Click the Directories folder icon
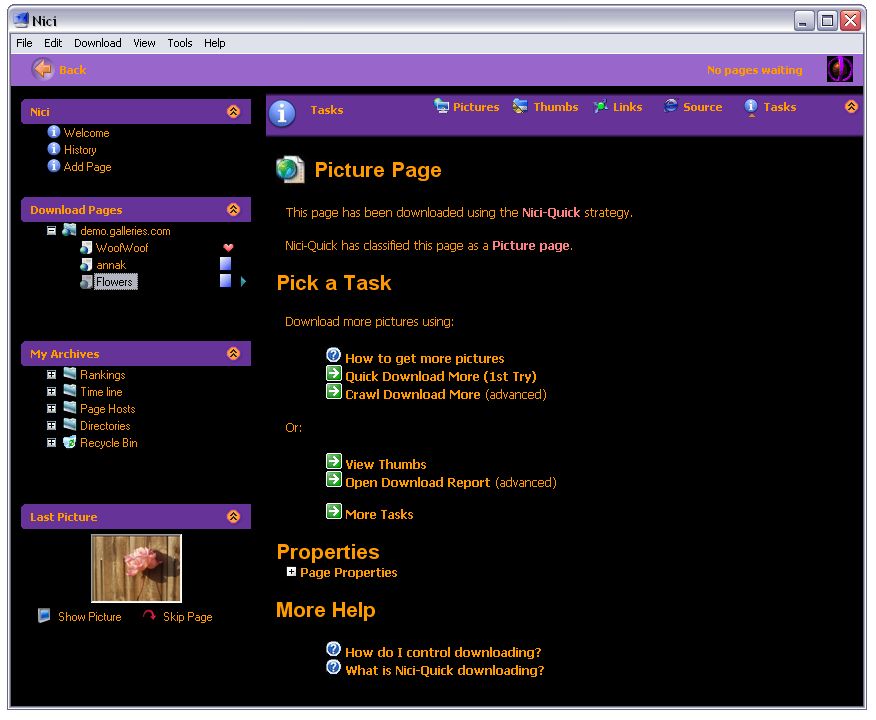The image size is (876, 720). tap(70, 424)
